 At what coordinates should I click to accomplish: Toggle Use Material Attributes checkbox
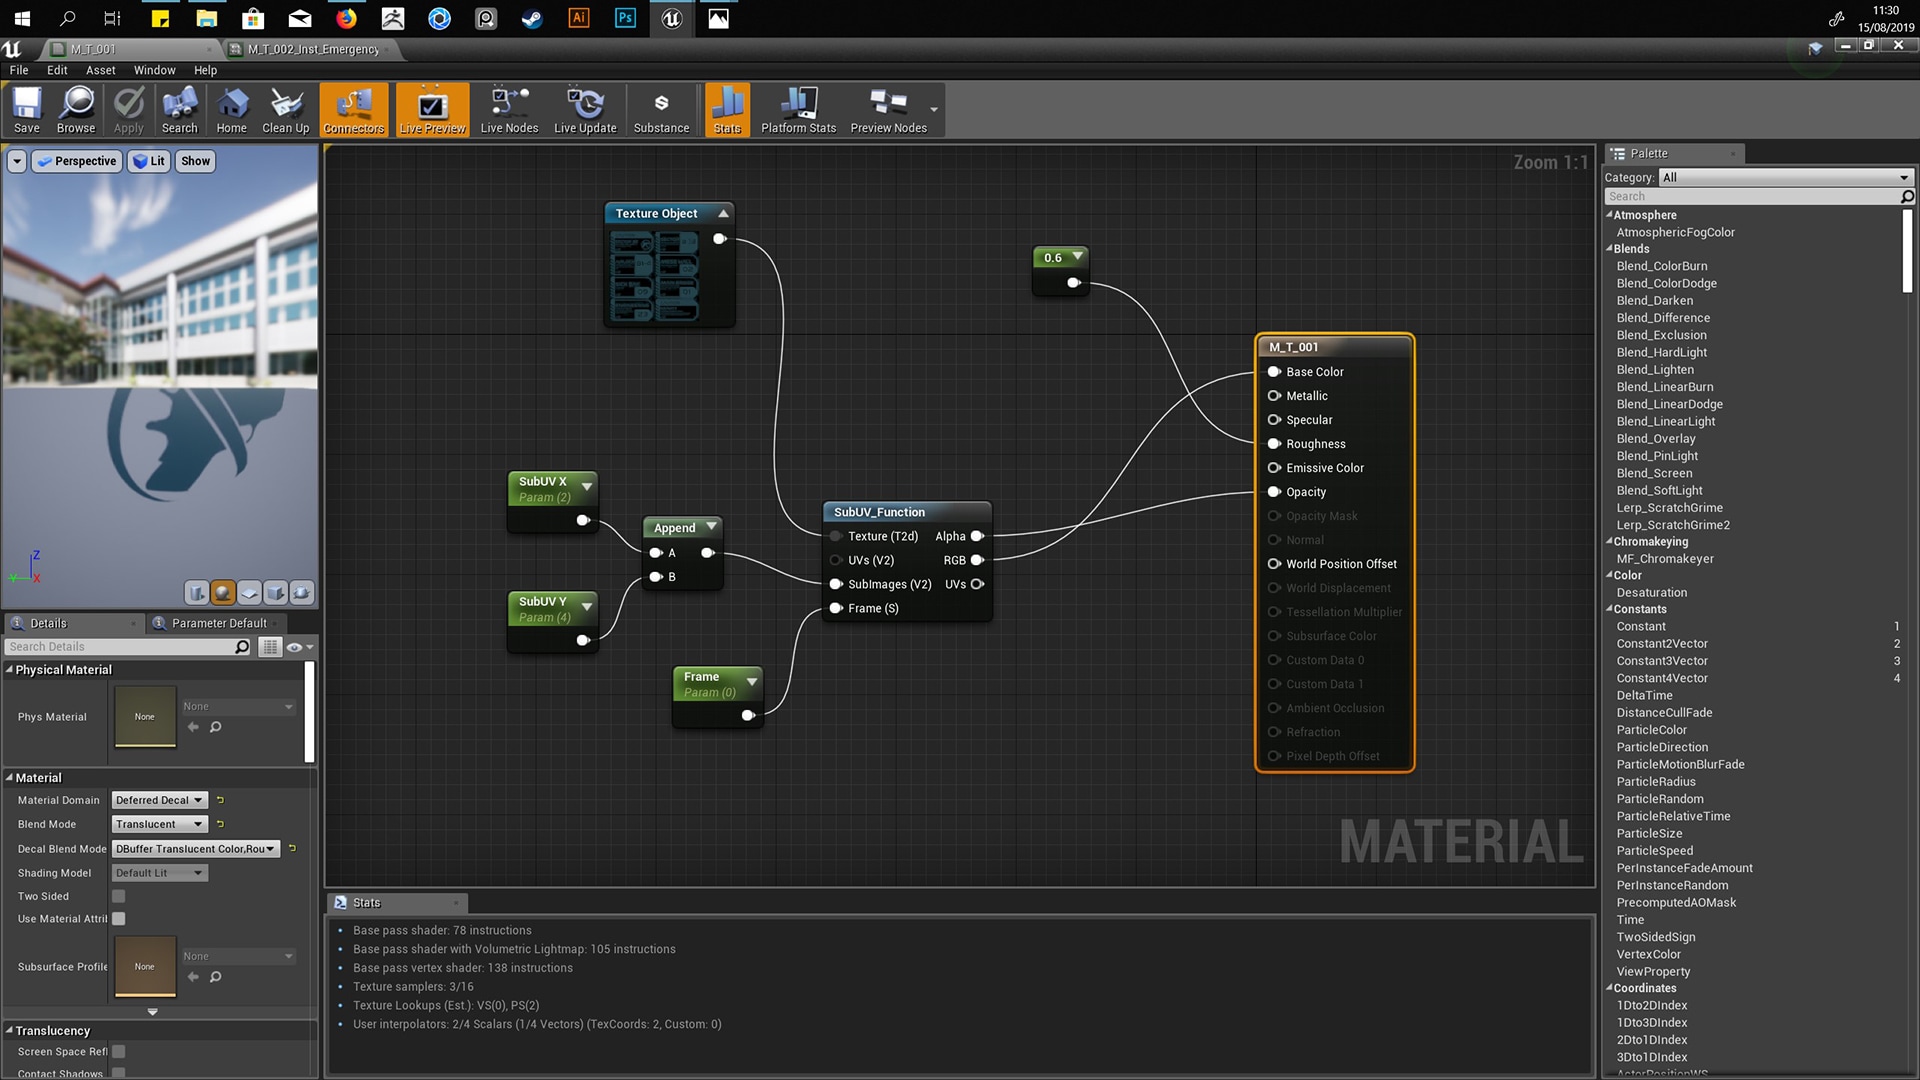point(119,919)
